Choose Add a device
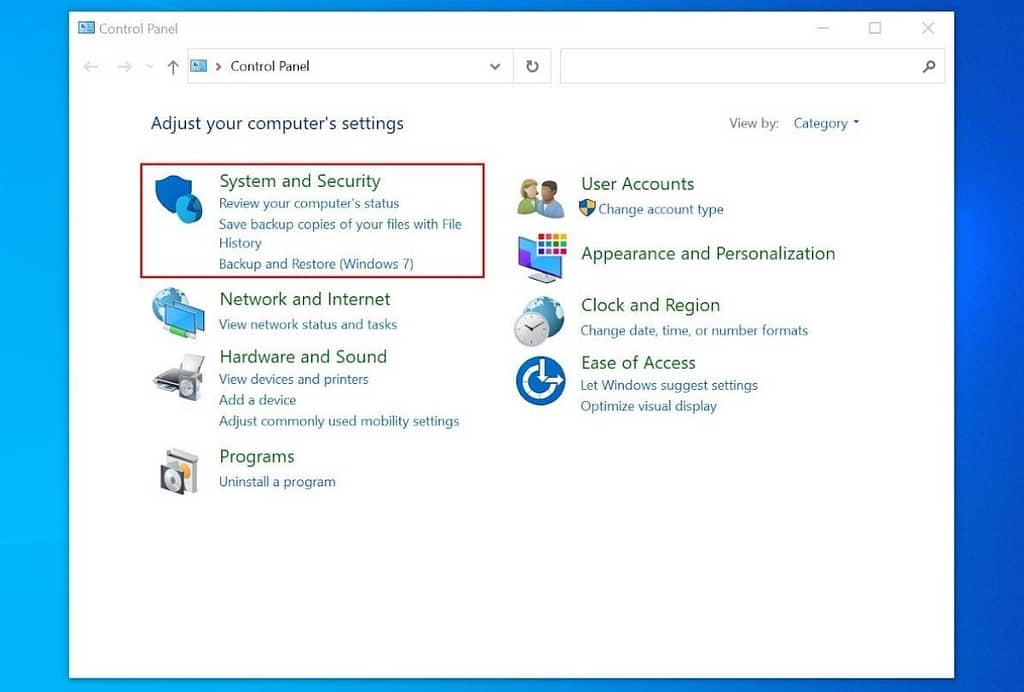This screenshot has width=1024, height=692. 257,400
